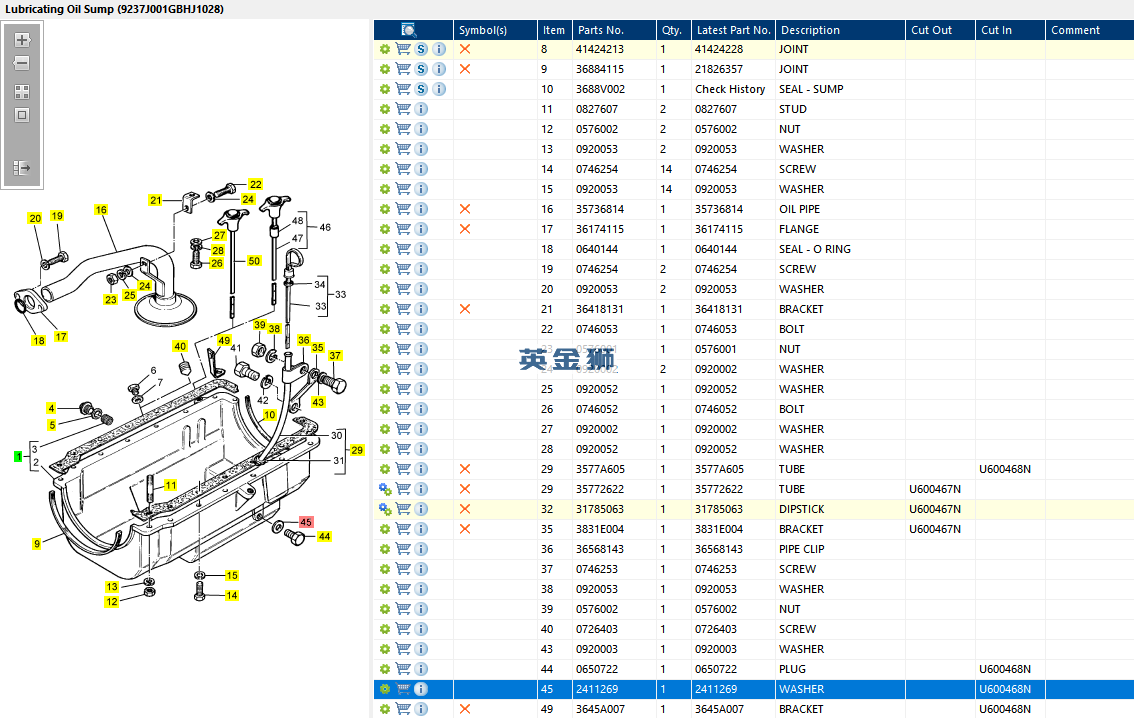The width and height of the screenshot is (1134, 718).
Task: Click gear icon for item 32 DIPSTICK
Action: click(x=385, y=509)
